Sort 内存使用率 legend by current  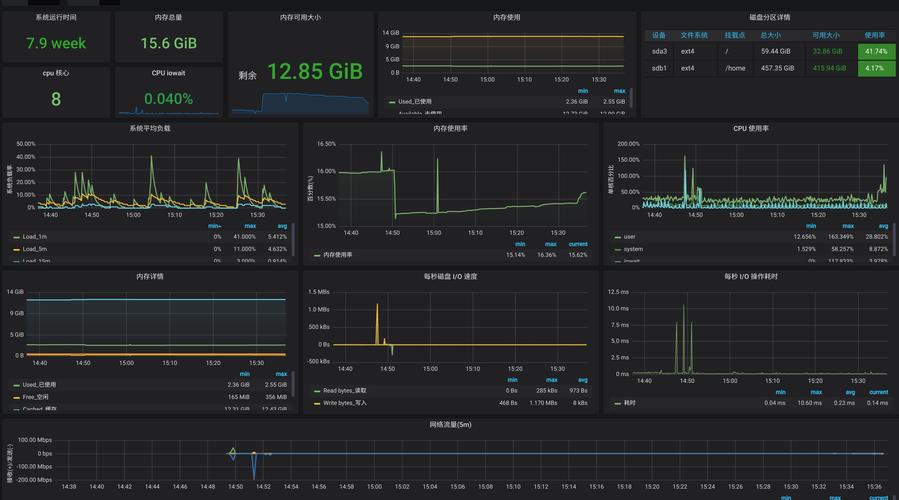(578, 245)
